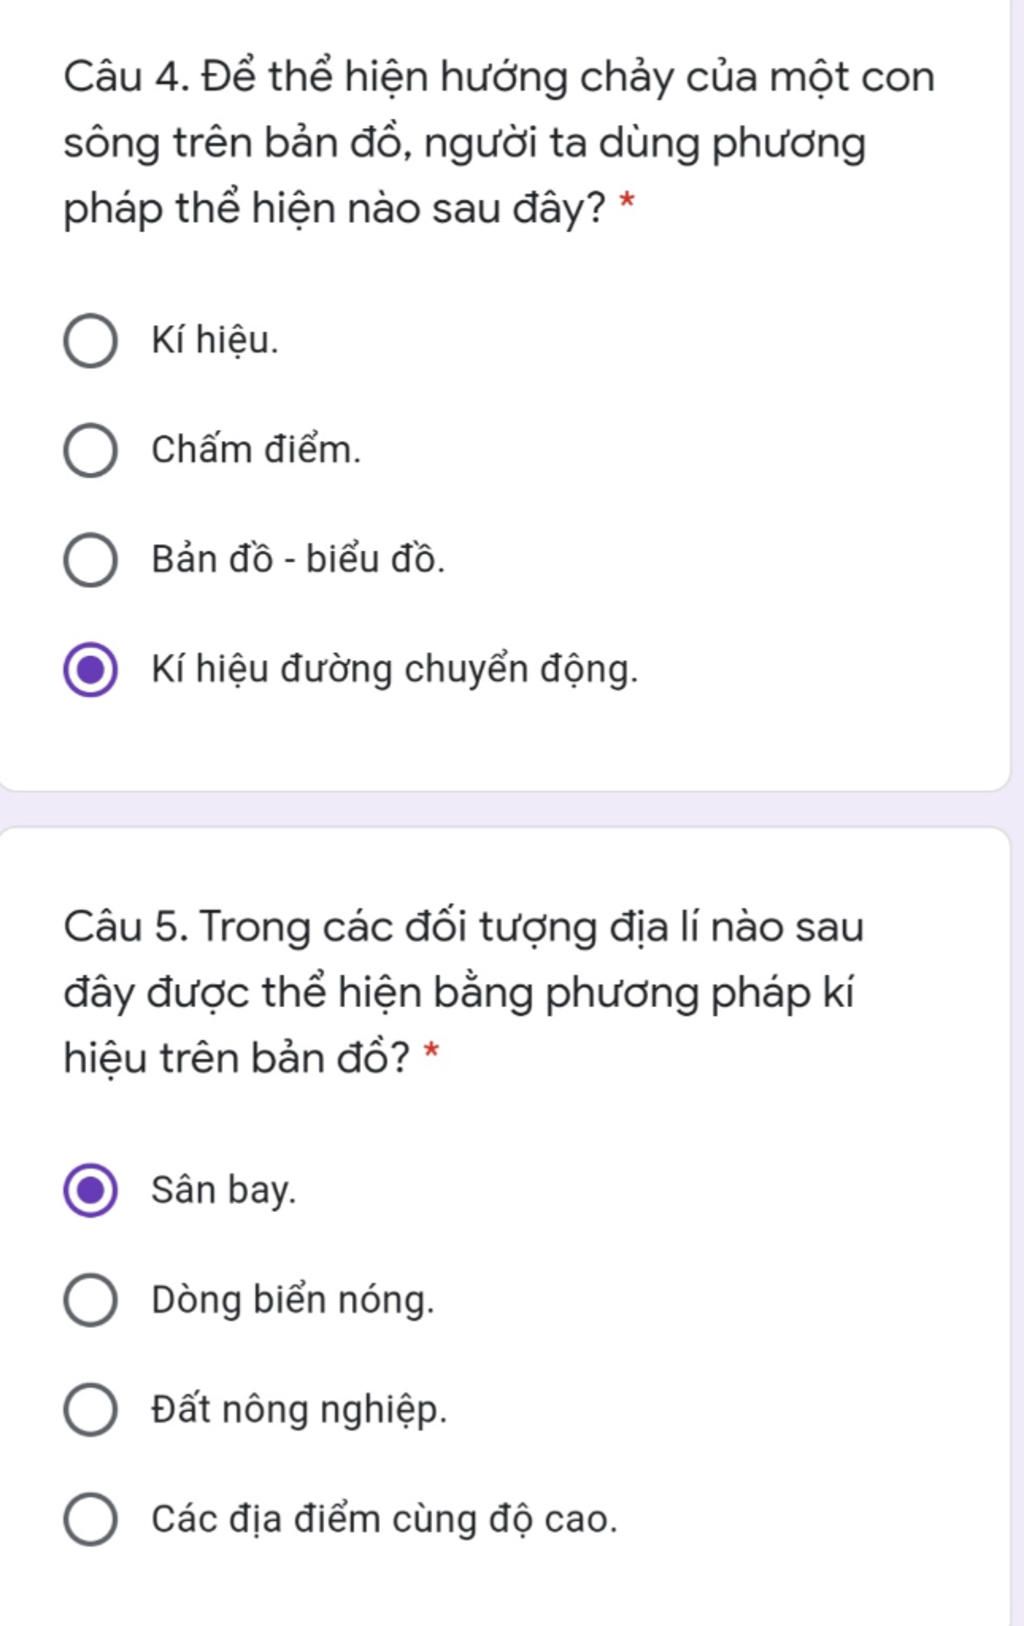The height and width of the screenshot is (1626, 1024).
Task: Click red required asterisk of Câu 4
Action: [x=627, y=201]
